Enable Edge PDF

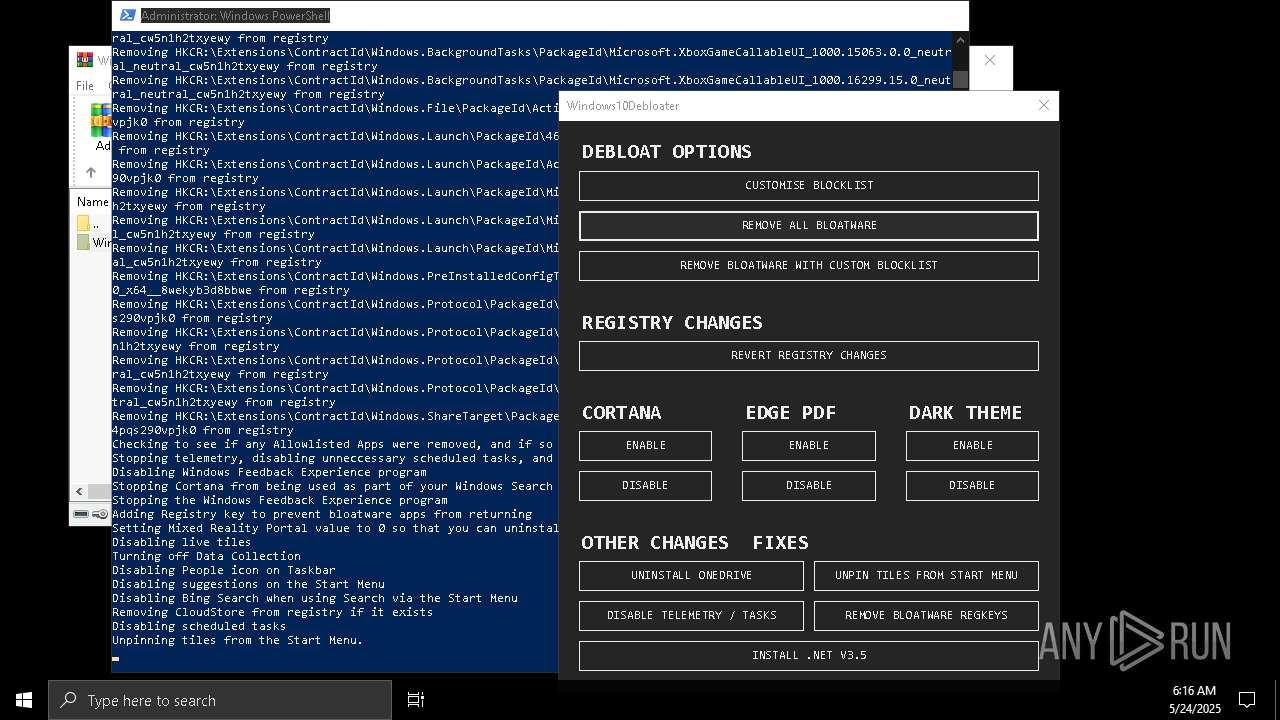[808, 445]
